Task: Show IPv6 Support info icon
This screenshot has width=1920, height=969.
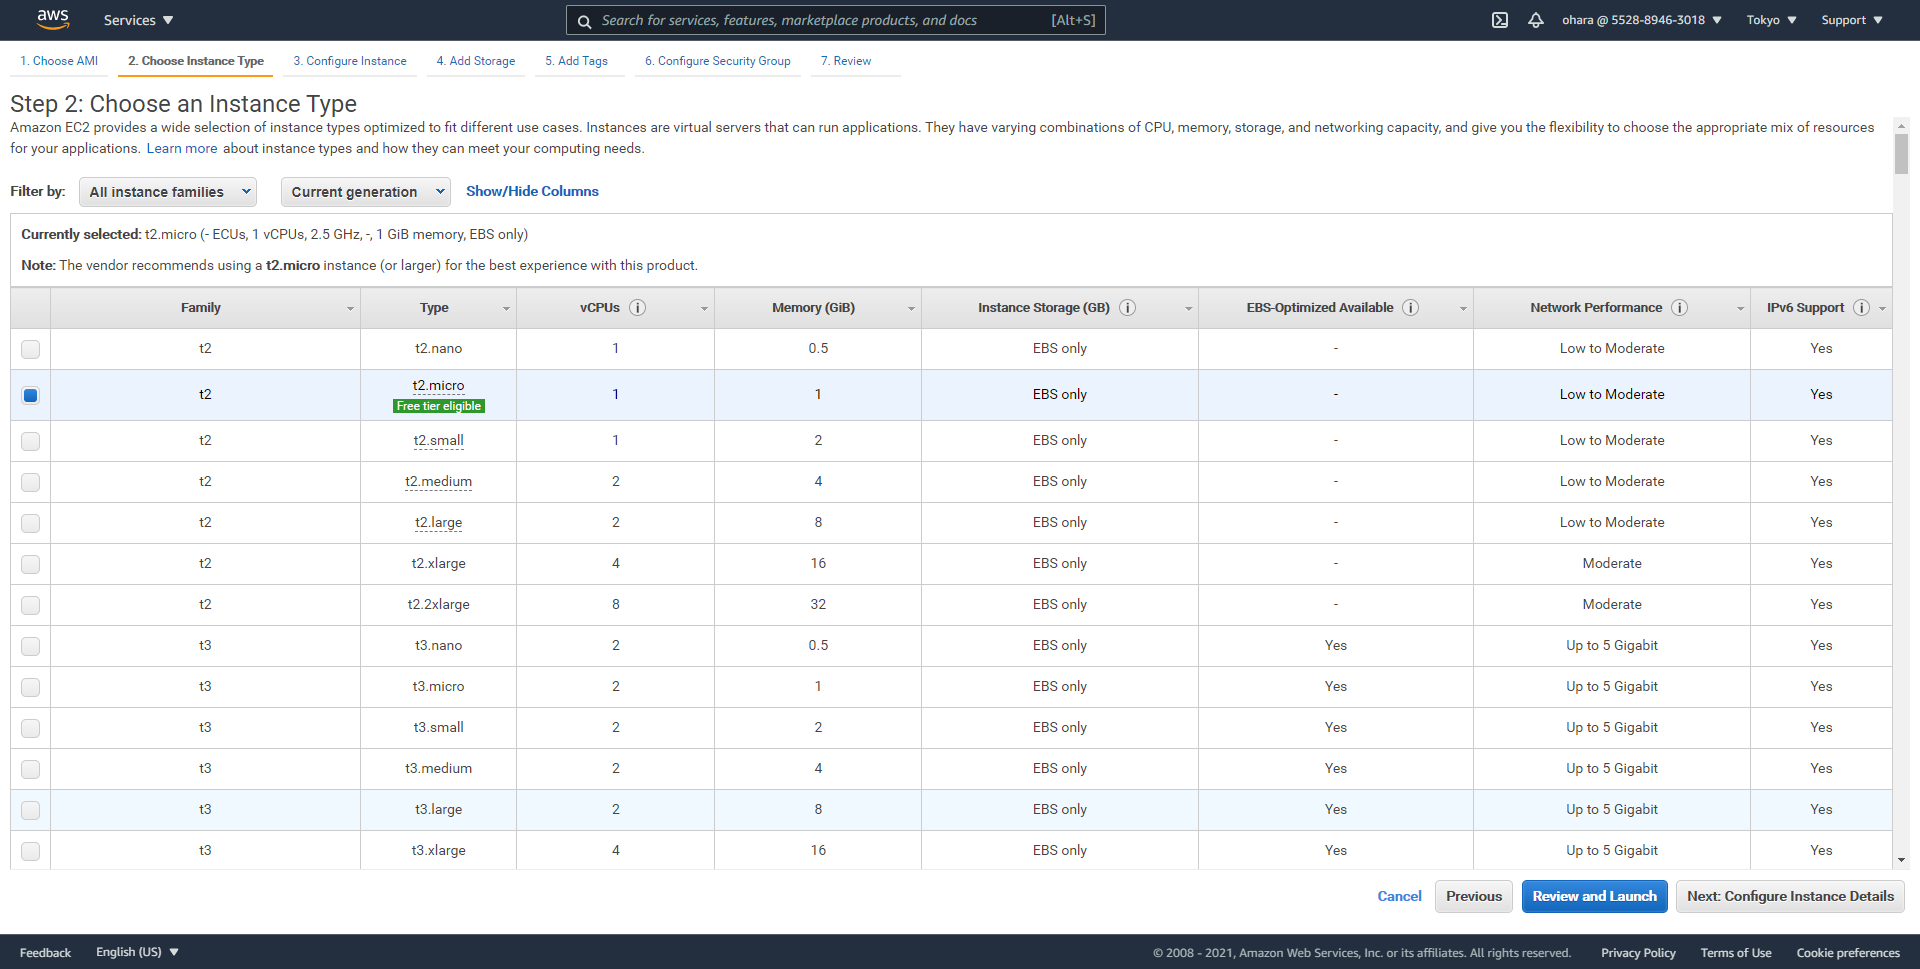Action: pos(1861,308)
